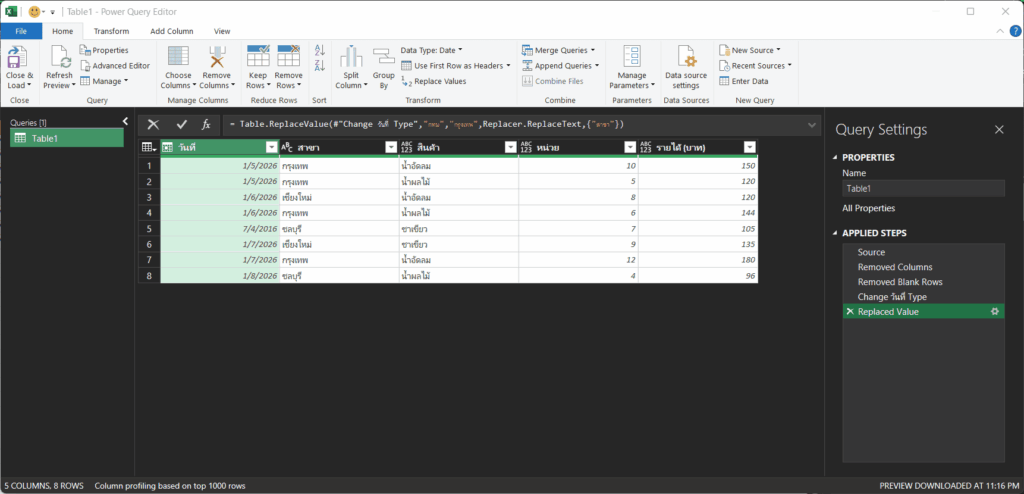1024x494 pixels.
Task: Click the Remove Rows icon
Action: coord(289,56)
